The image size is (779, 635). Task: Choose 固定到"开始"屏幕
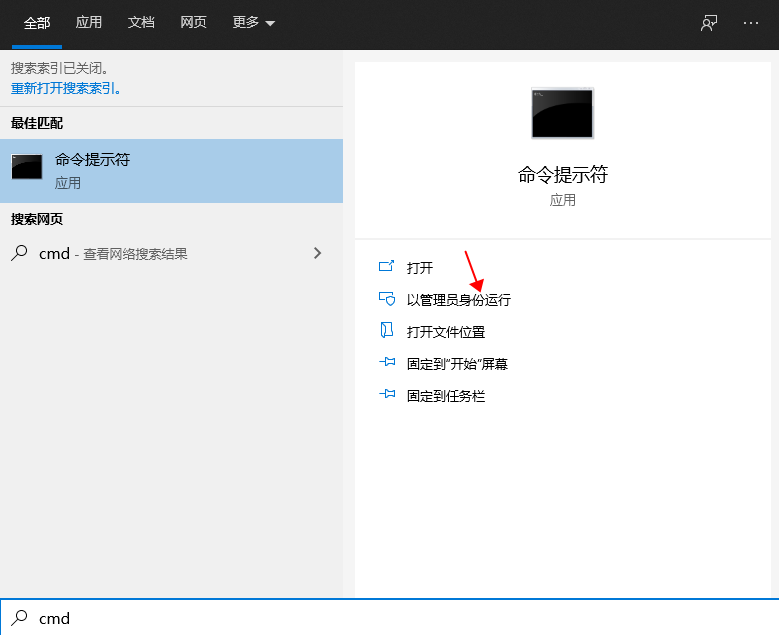point(457,364)
